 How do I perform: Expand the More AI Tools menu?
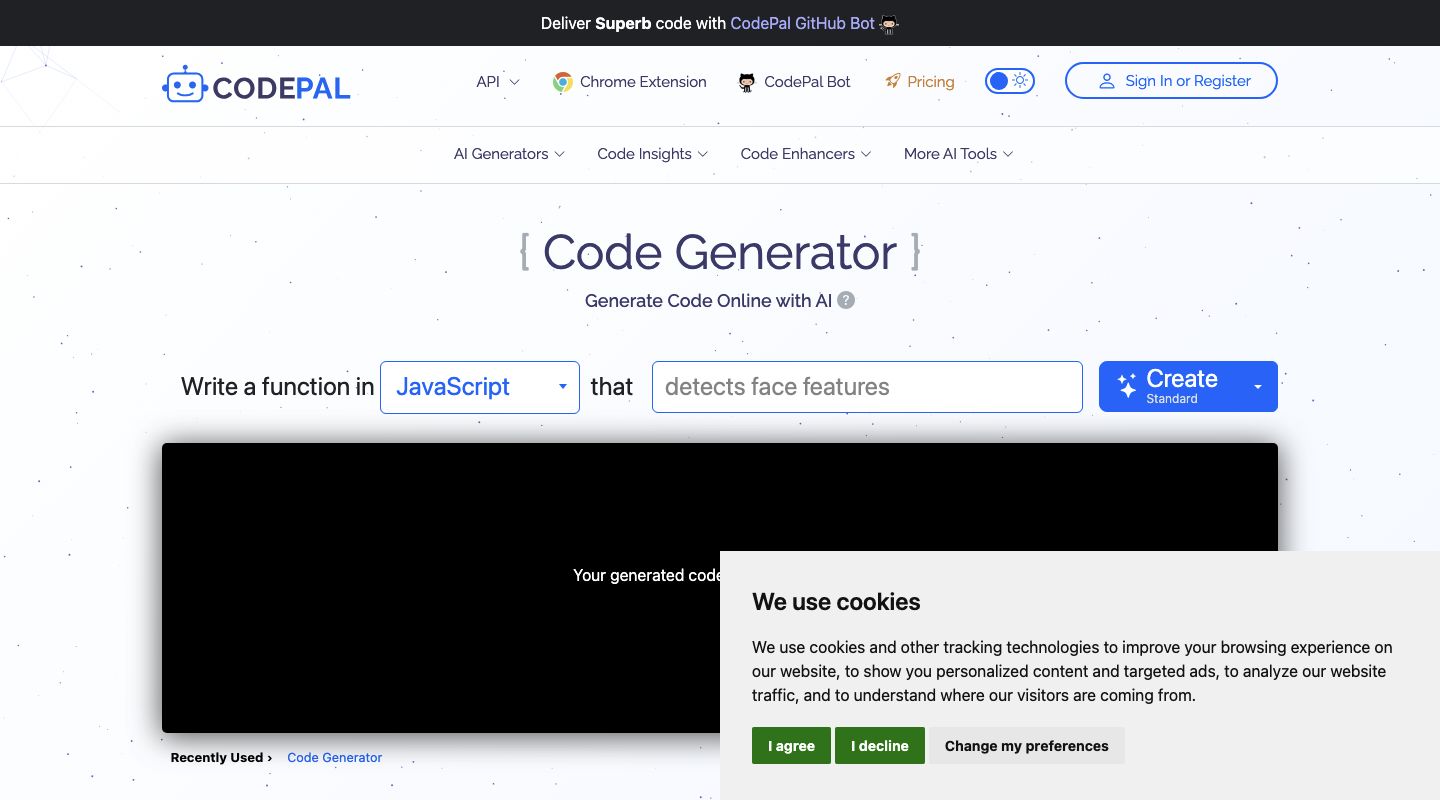coord(958,154)
